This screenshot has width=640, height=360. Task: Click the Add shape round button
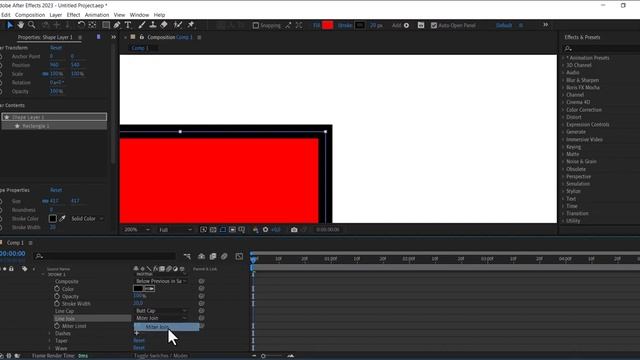click(407, 25)
